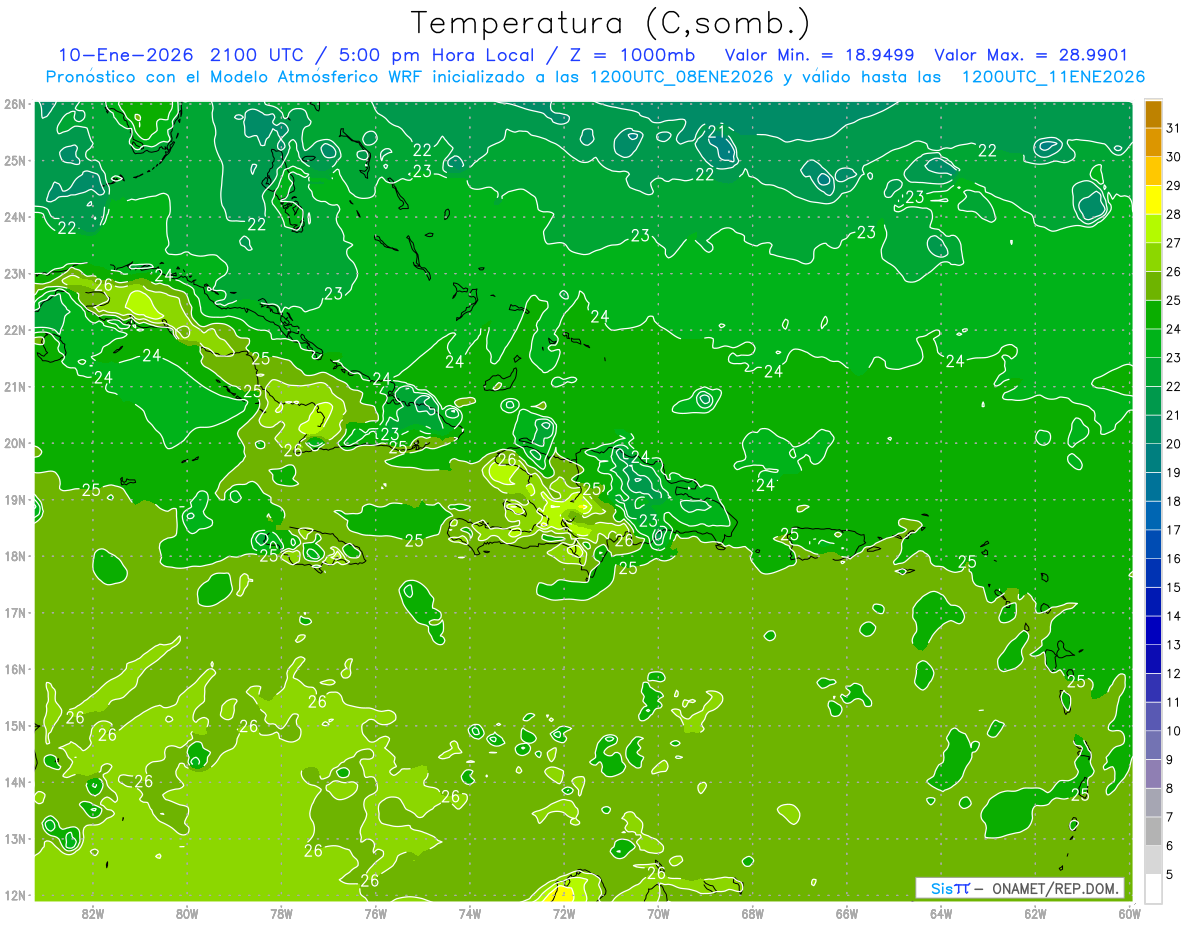Pick the white swatch below legend value 5
This screenshot has height=927, width=1200.
pyautogui.click(x=1153, y=888)
